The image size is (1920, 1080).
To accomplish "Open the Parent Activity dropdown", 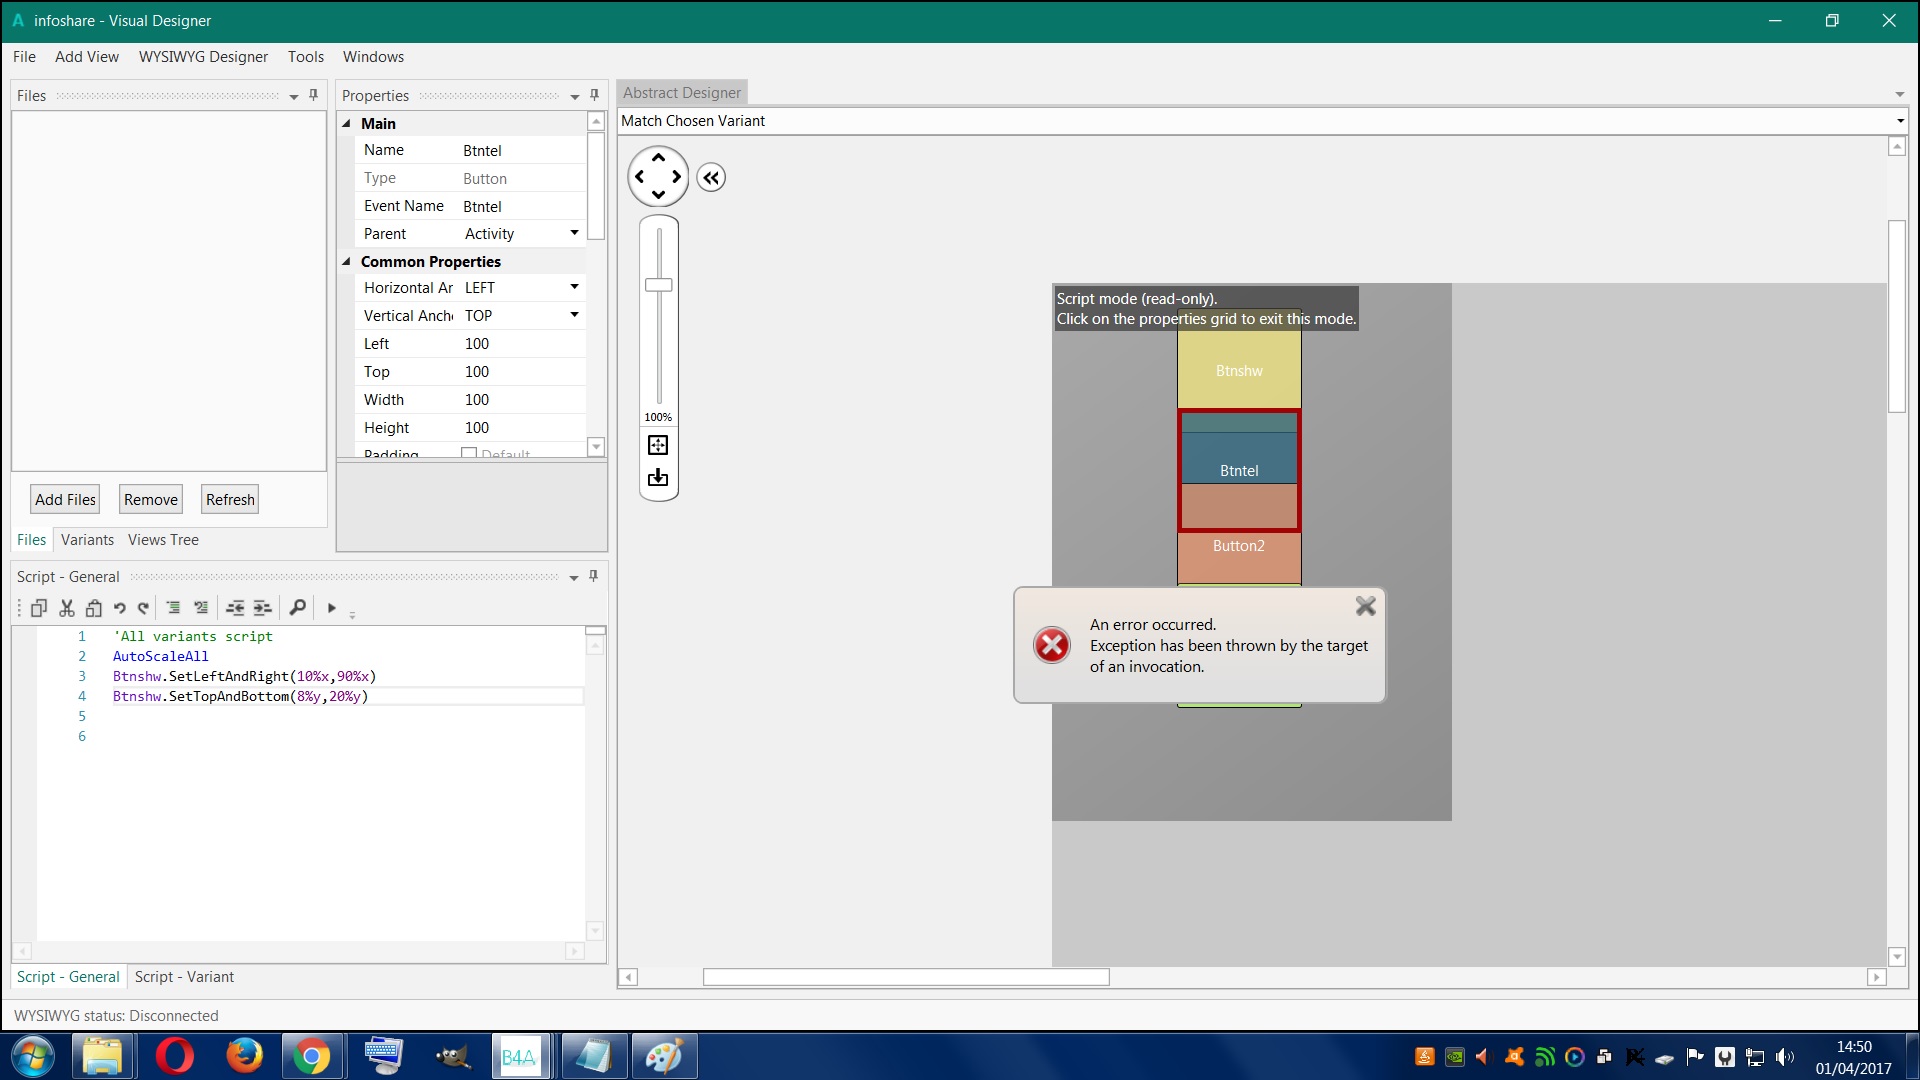I will pos(574,233).
